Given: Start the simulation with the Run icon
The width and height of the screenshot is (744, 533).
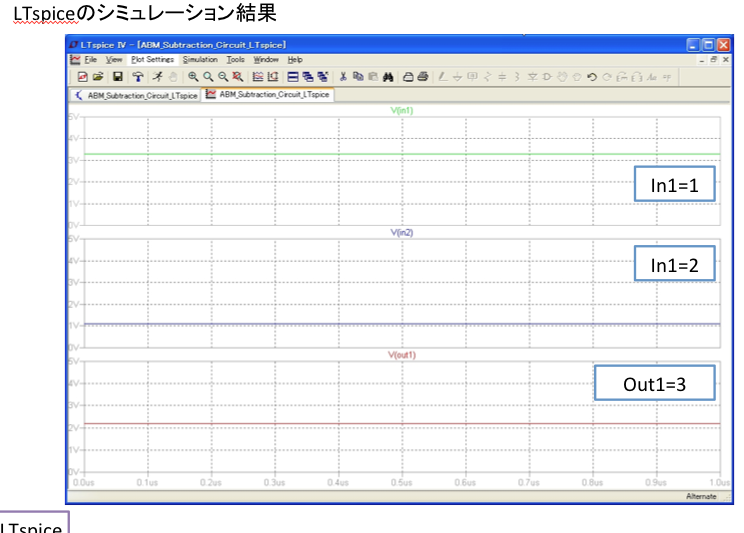Looking at the screenshot, I should point(158,76).
